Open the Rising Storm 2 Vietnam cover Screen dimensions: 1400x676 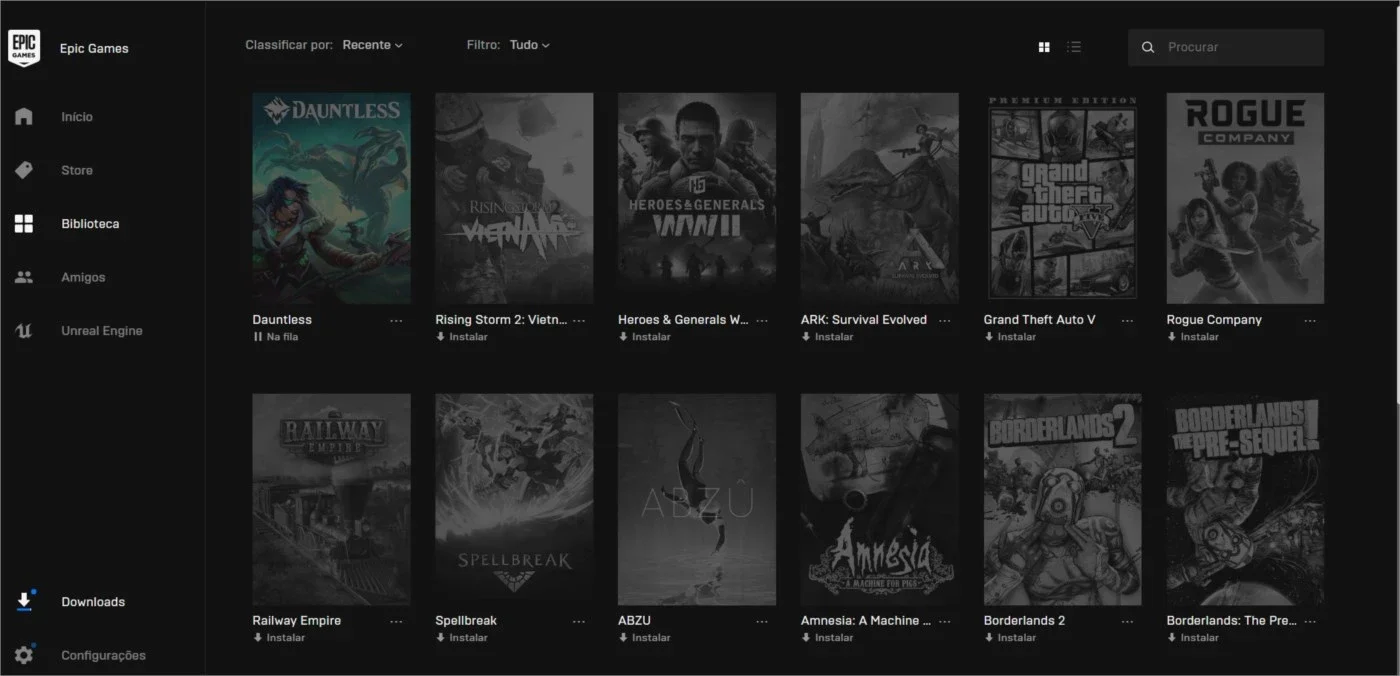514,198
